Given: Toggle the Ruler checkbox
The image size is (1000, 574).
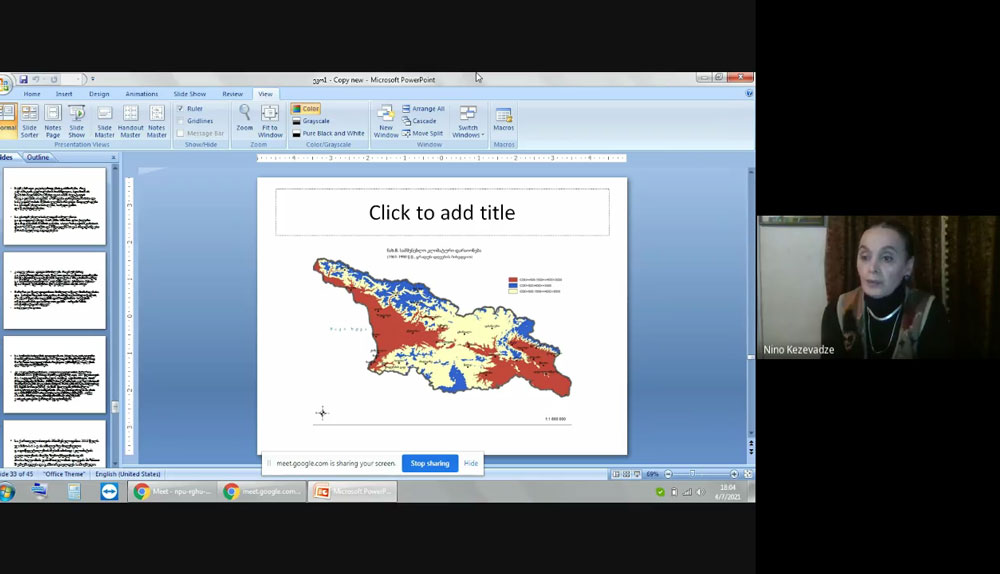Looking at the screenshot, I should click(180, 108).
